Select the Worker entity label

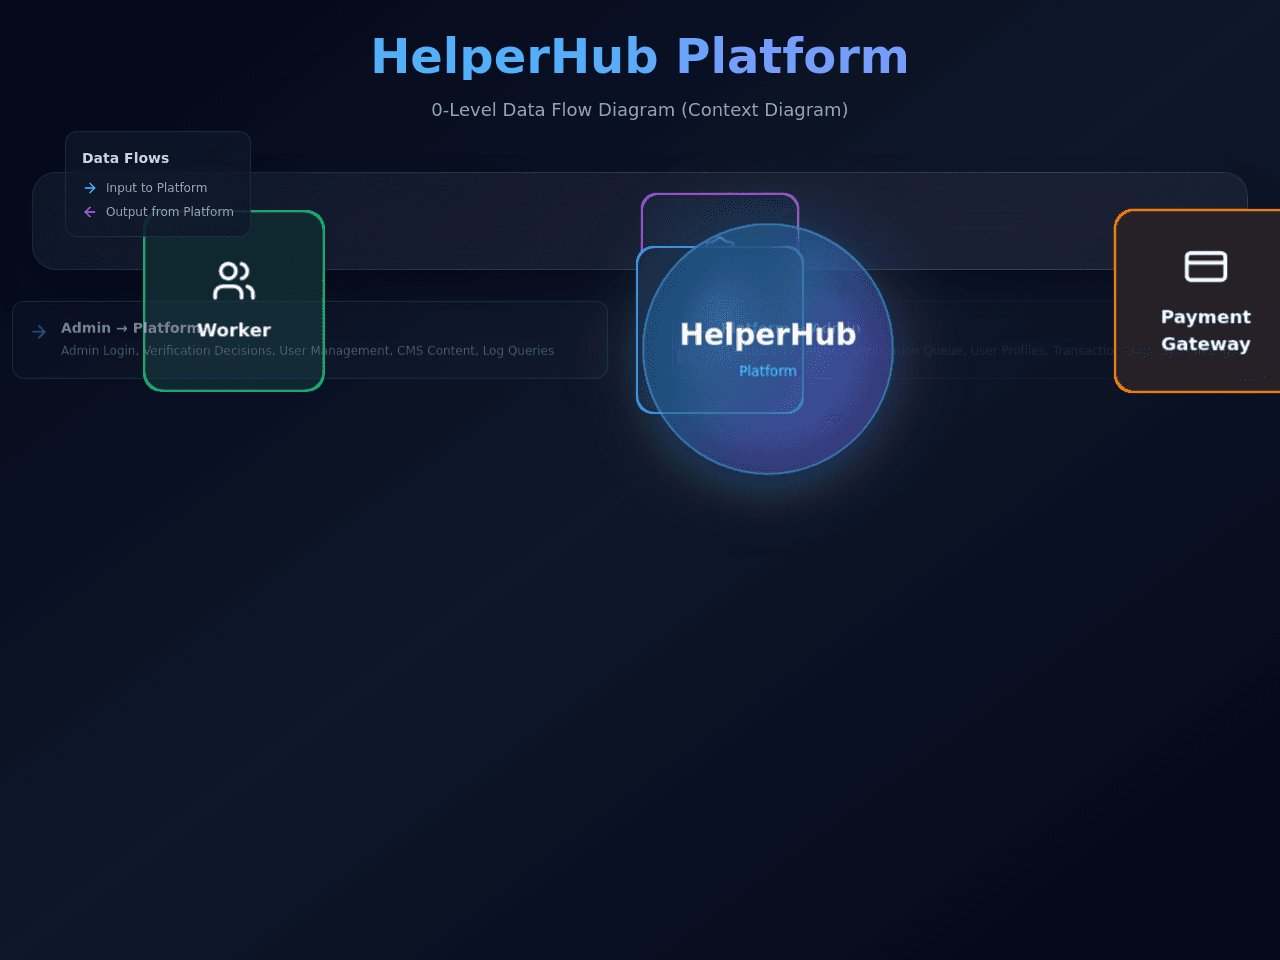click(234, 330)
